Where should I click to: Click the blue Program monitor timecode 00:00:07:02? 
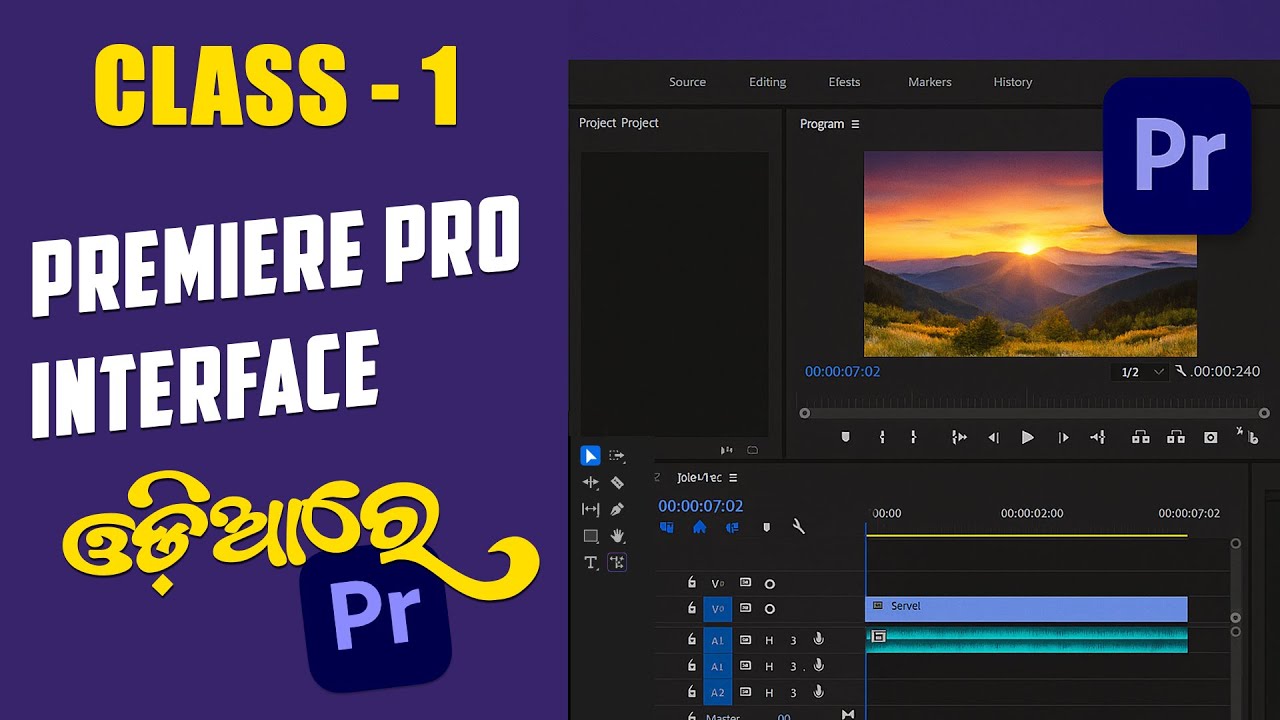pos(843,372)
